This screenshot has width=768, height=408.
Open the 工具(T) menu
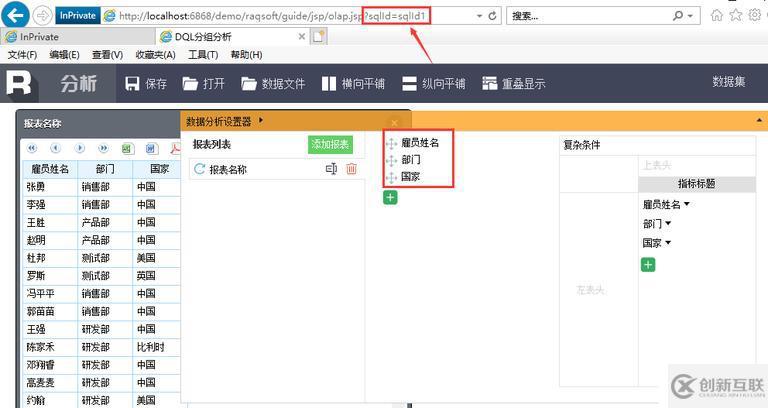coord(203,55)
